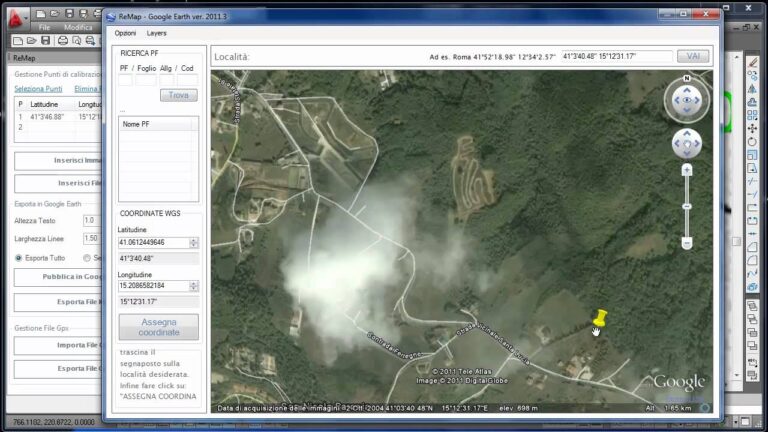This screenshot has width=768, height=432.
Task: Pan map right with move joystick arrow
Action: tap(697, 144)
